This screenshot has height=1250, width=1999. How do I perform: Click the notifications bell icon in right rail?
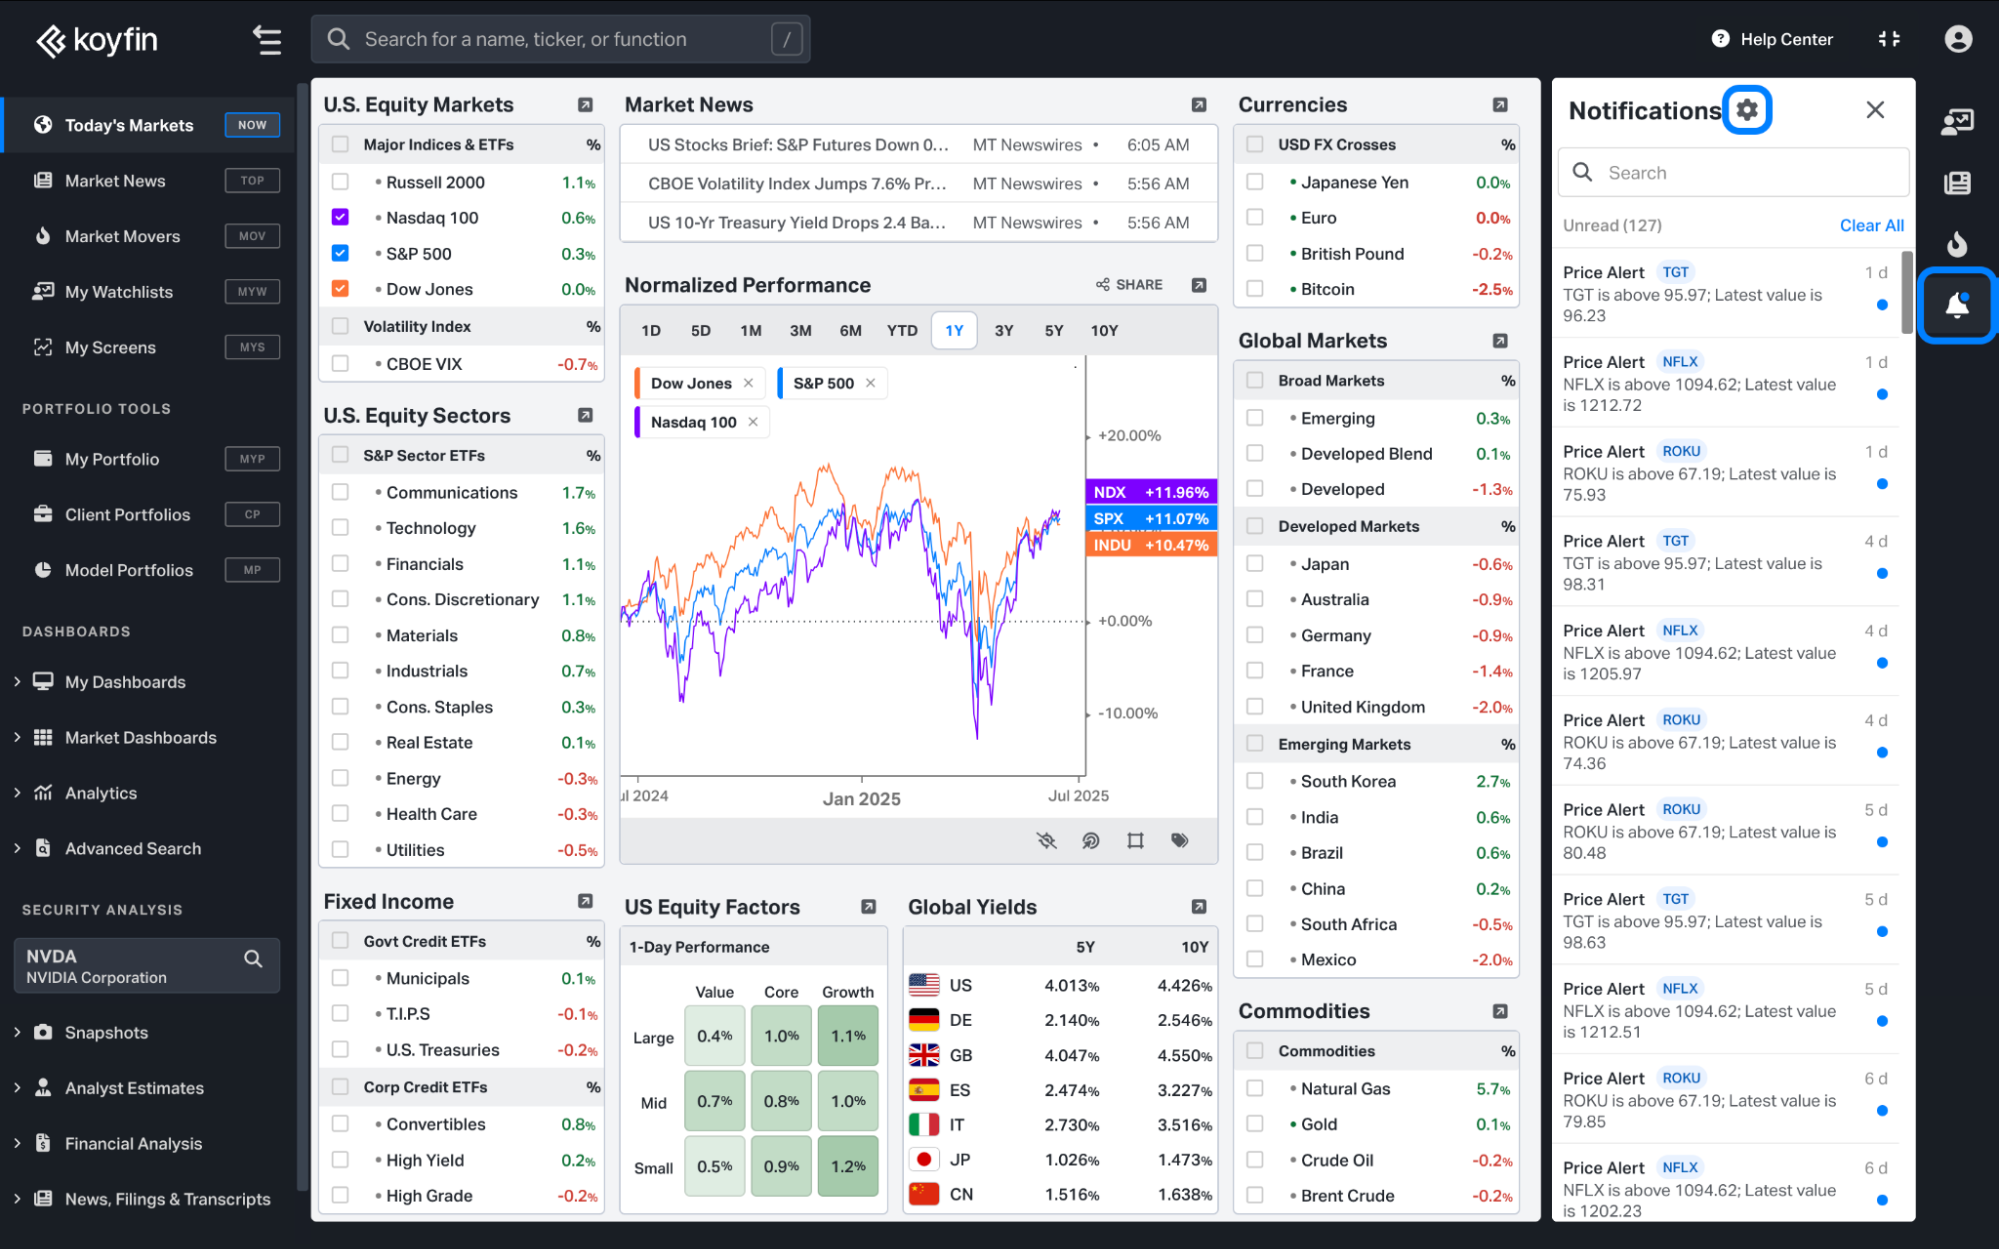pos(1957,305)
